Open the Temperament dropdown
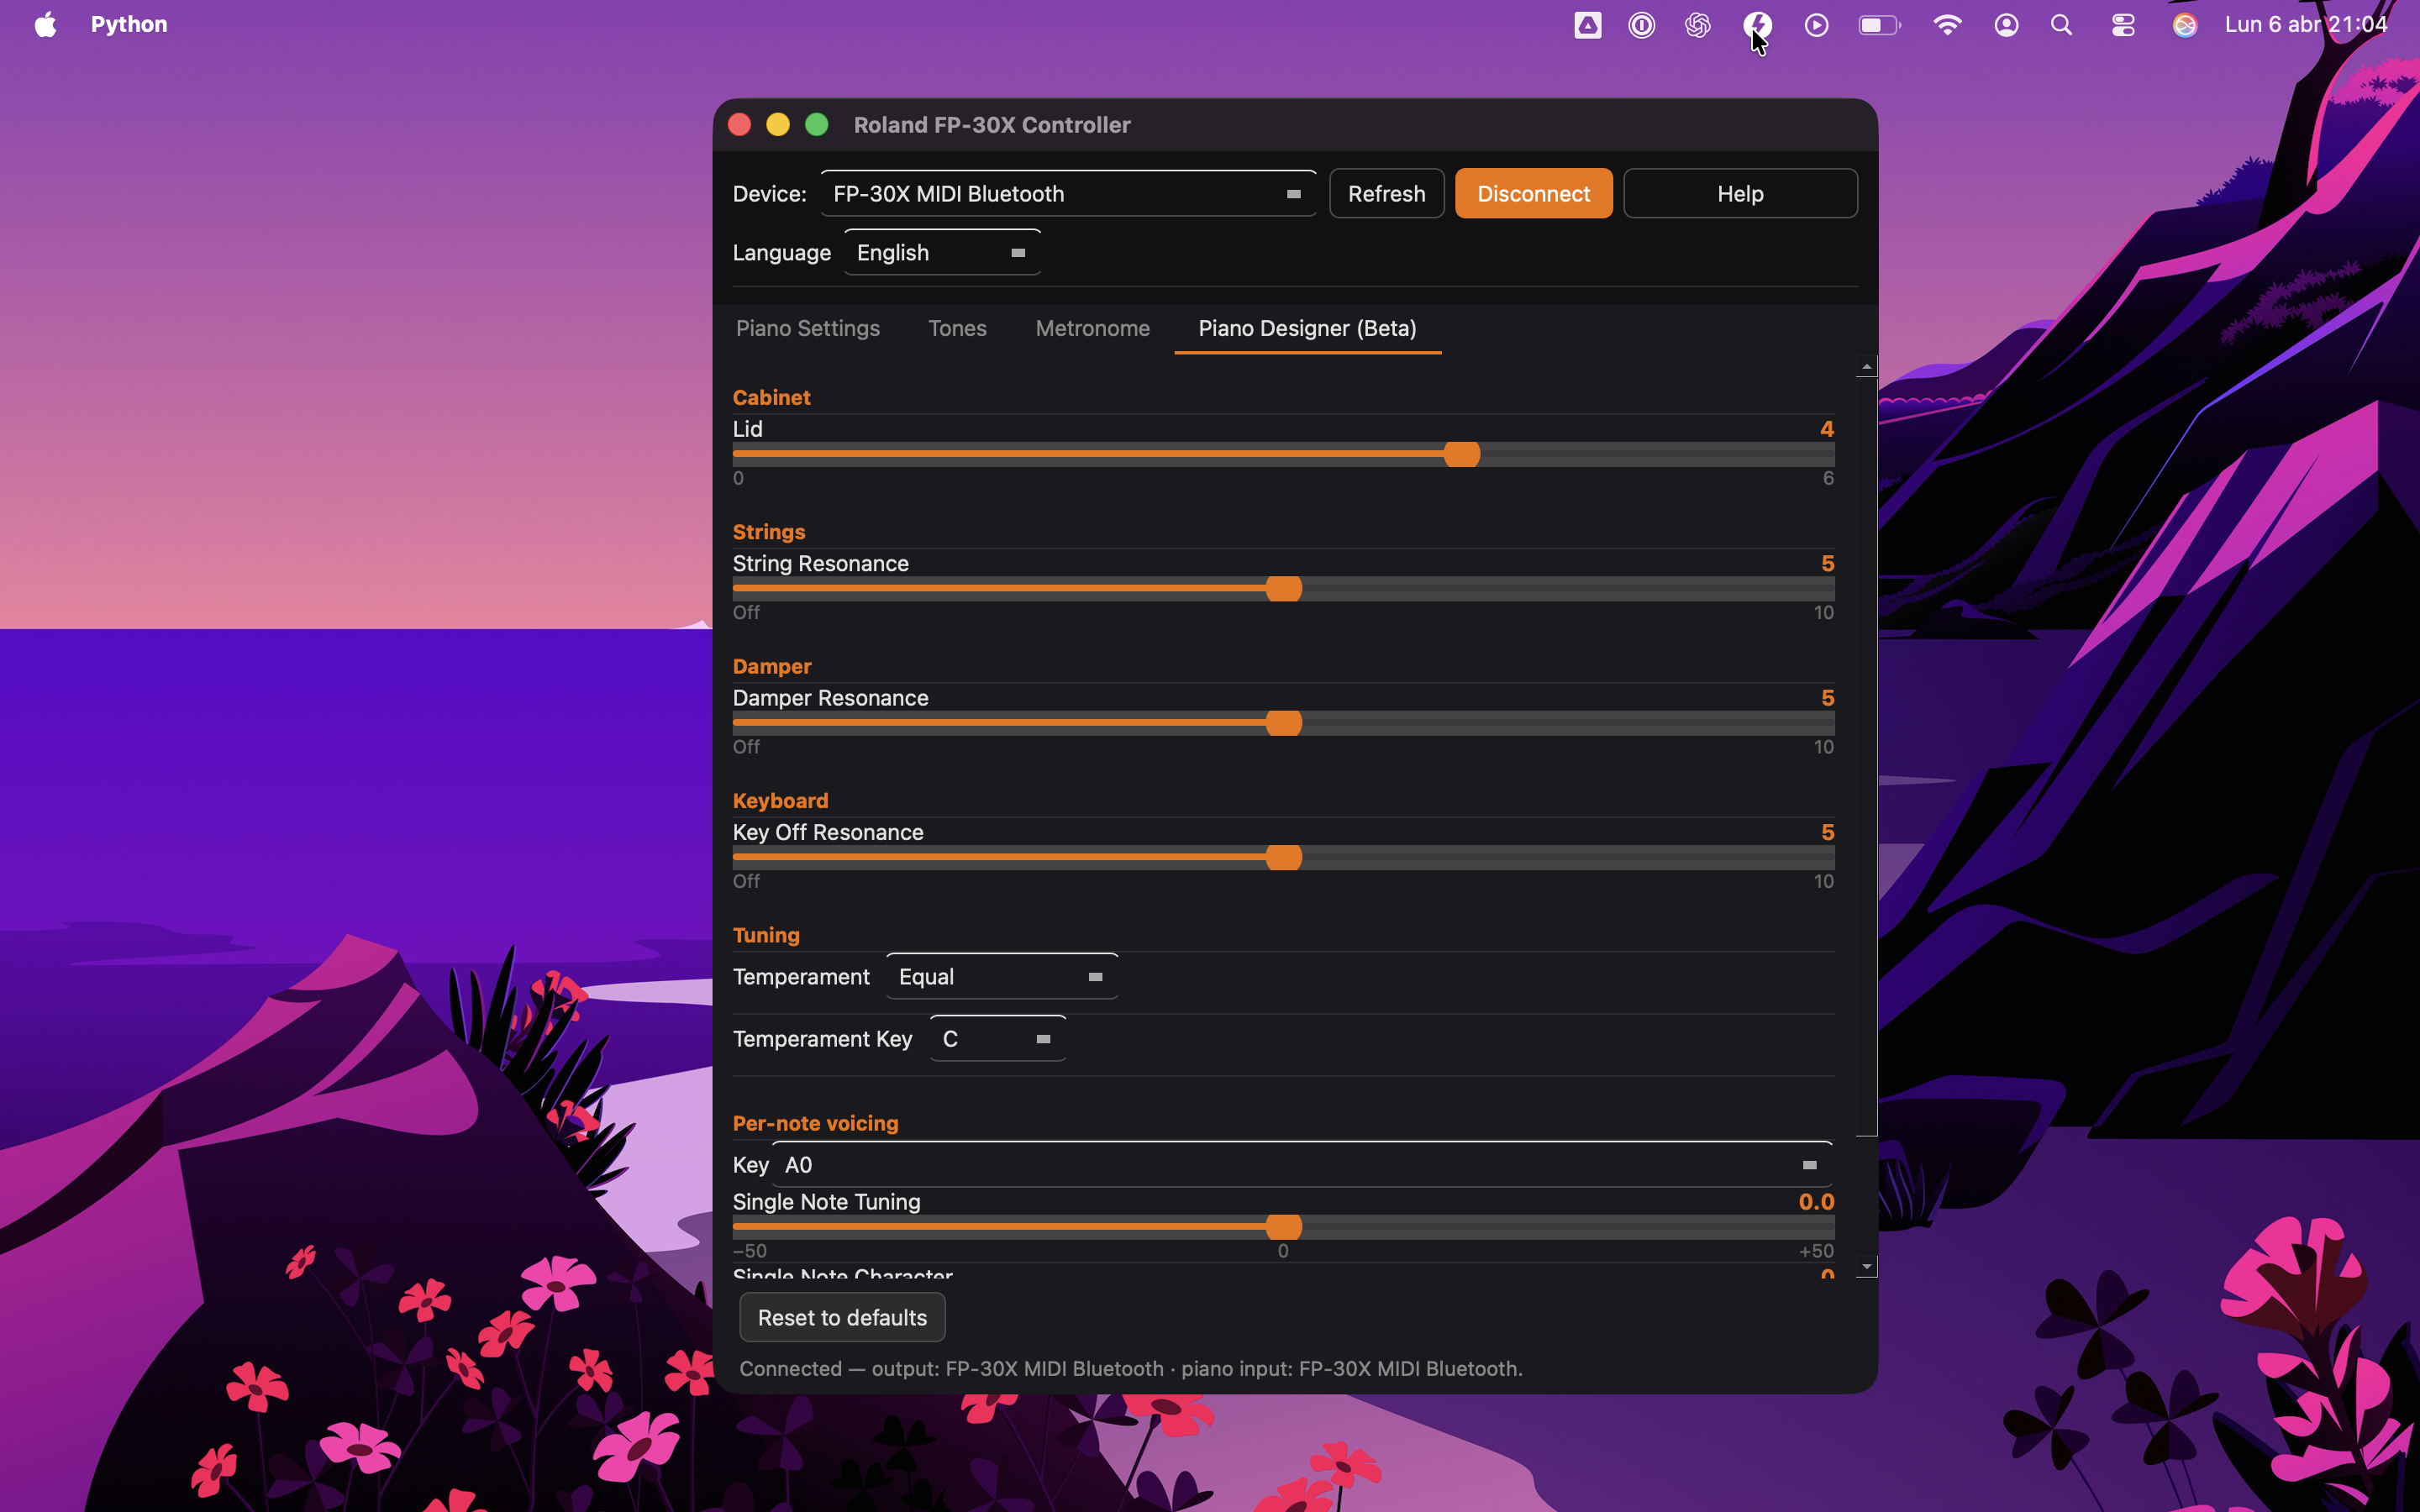This screenshot has width=2420, height=1512. (x=1000, y=976)
